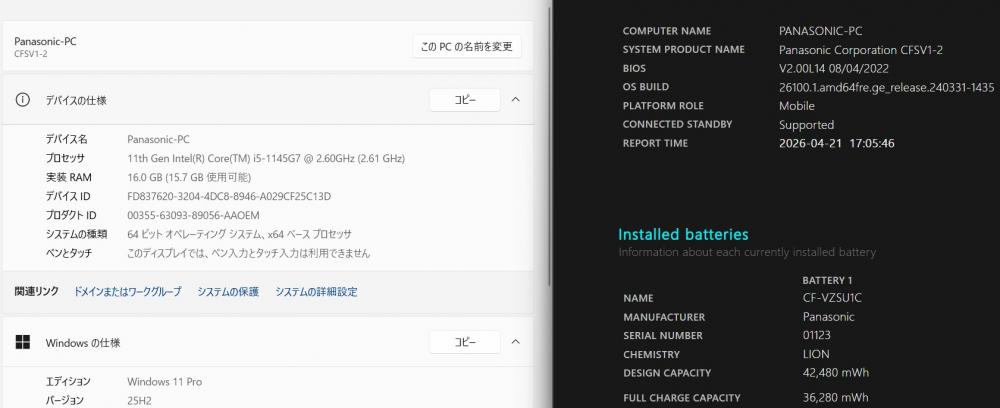
Task: Copy the device specifications
Action: click(465, 100)
